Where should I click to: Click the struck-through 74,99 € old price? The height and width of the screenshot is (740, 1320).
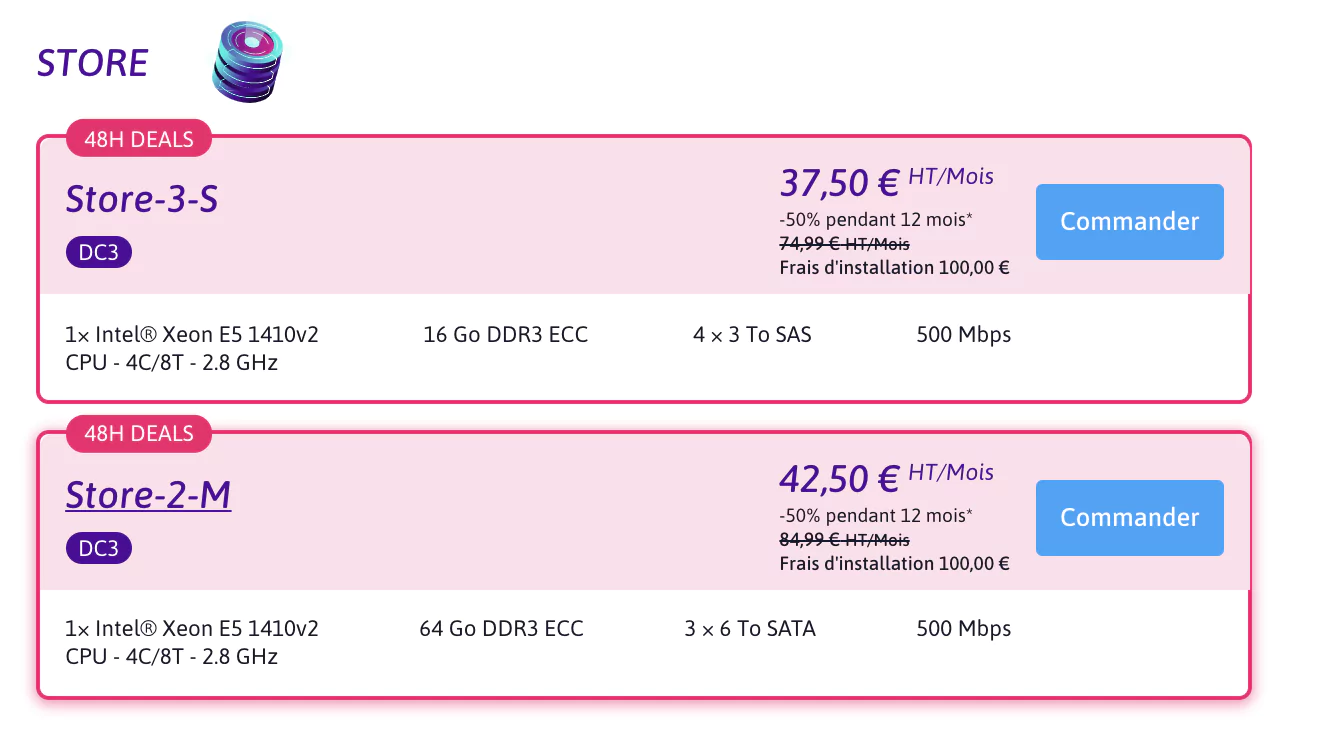click(x=844, y=244)
